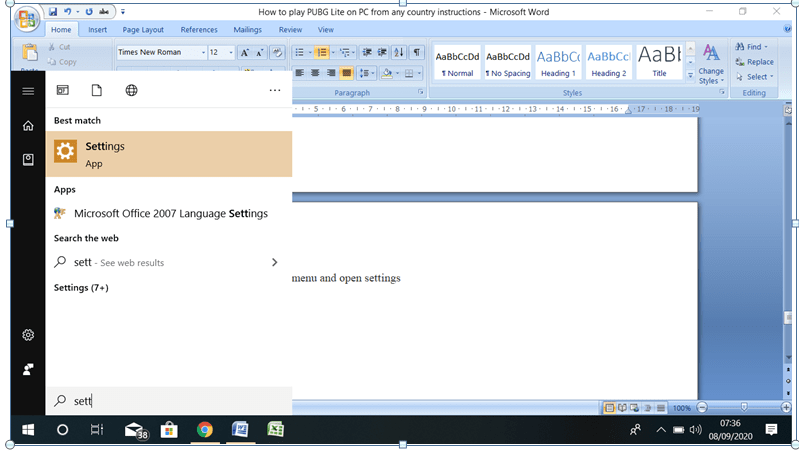This screenshot has height=451, width=799.
Task: Click the Decrease Indent icon
Action: tap(366, 52)
